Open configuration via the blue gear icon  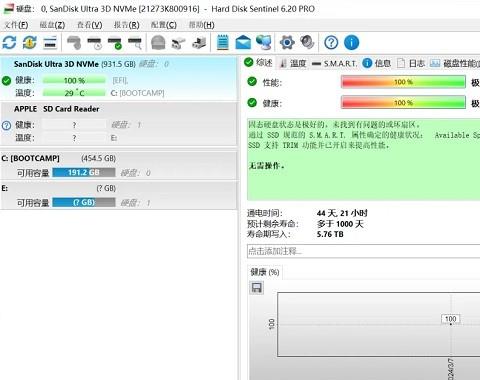coord(287,43)
